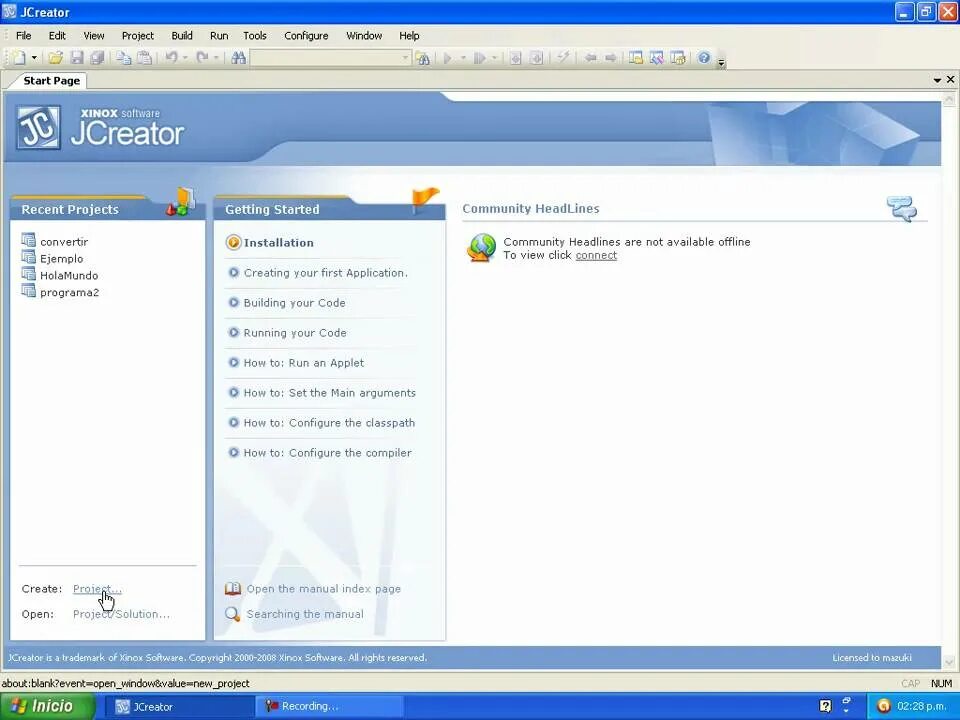Expand the Run project dropdown arrow
This screenshot has width=960, height=720.
coord(463,58)
